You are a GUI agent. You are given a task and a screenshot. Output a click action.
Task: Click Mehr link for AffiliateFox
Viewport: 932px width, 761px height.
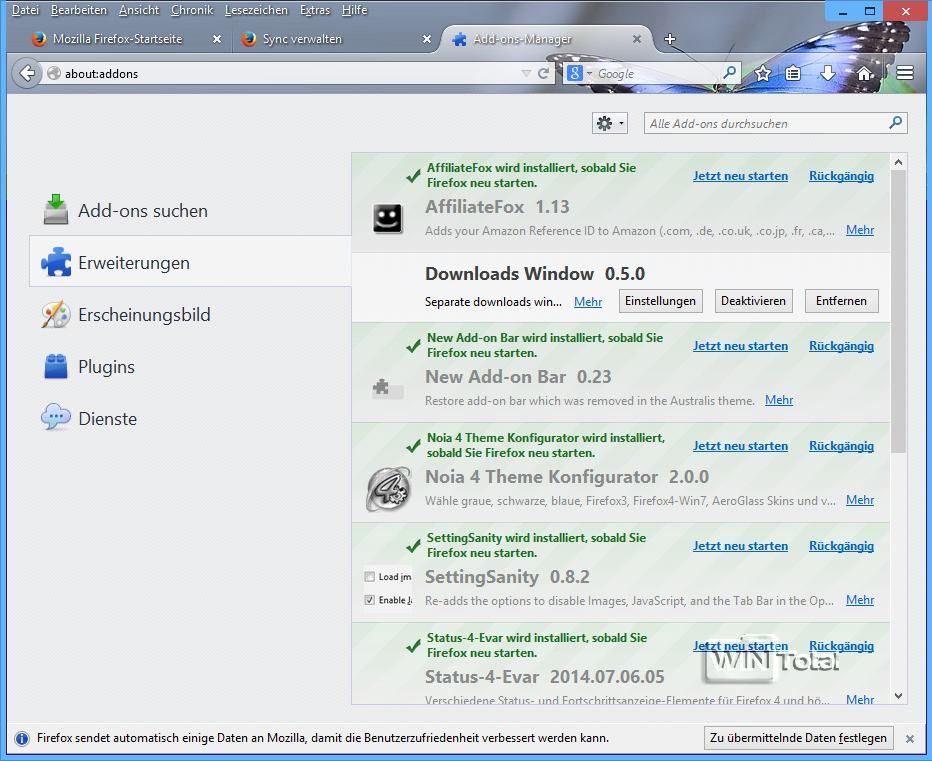[x=860, y=230]
